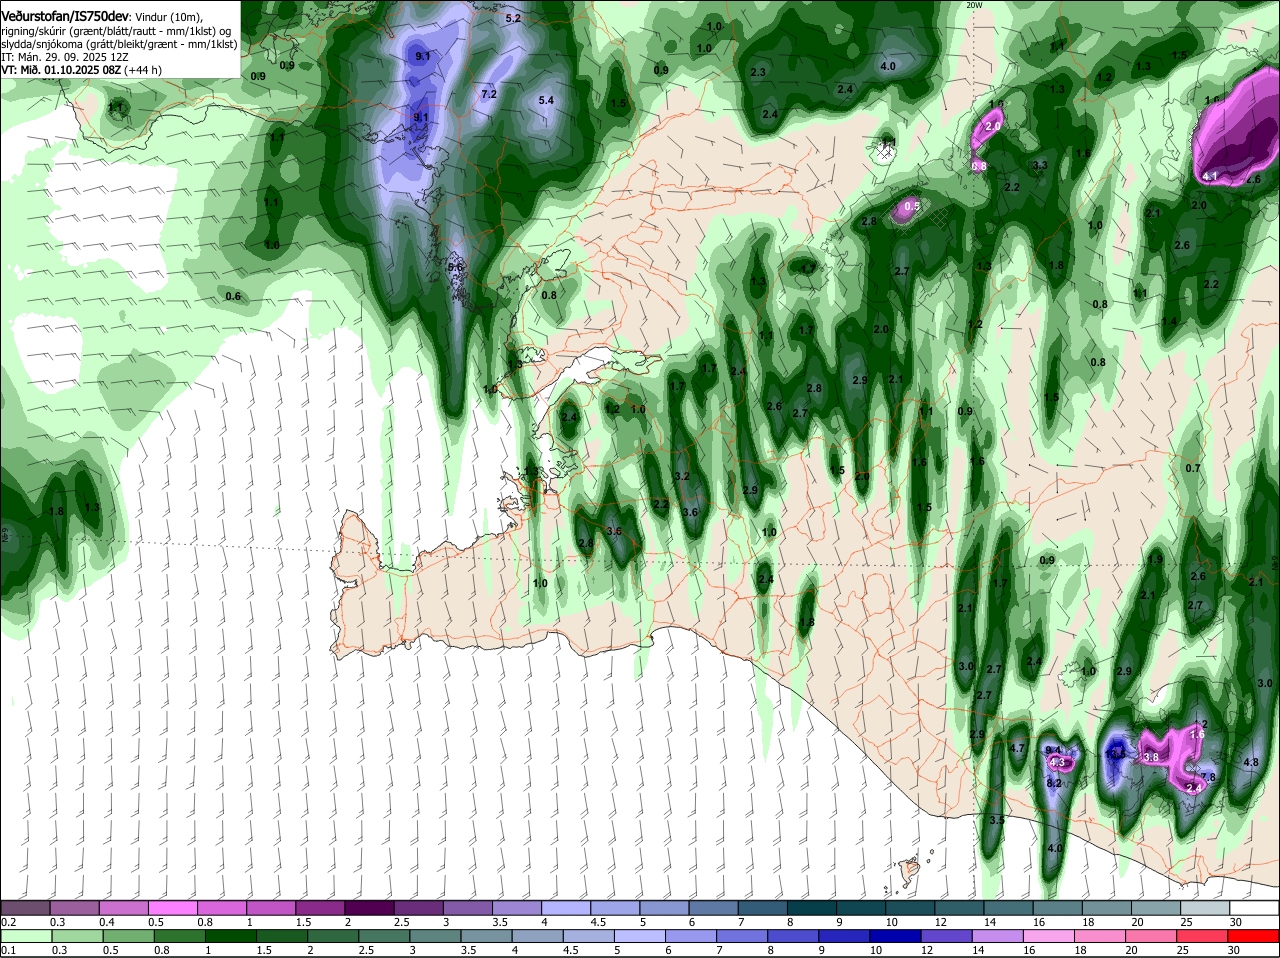1280x958 pixels.
Task: Click the 4.8 precipitation value label
Action: coord(1250,762)
